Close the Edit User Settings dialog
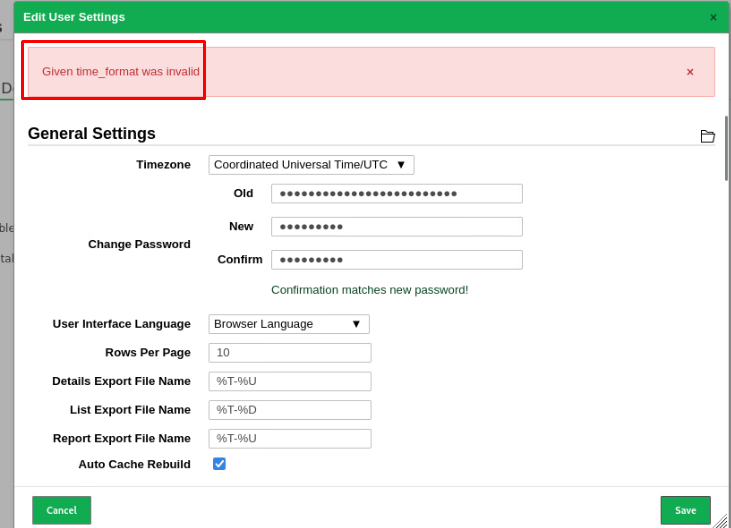The height and width of the screenshot is (528, 731). click(713, 17)
